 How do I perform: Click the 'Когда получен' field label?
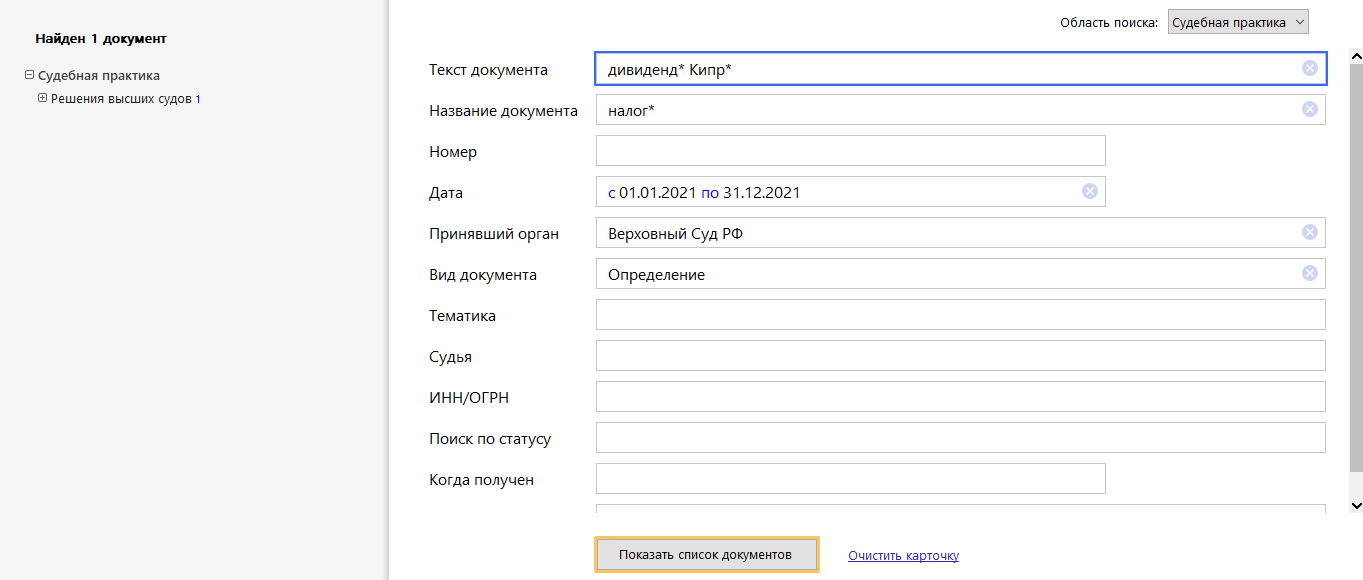[x=481, y=480]
